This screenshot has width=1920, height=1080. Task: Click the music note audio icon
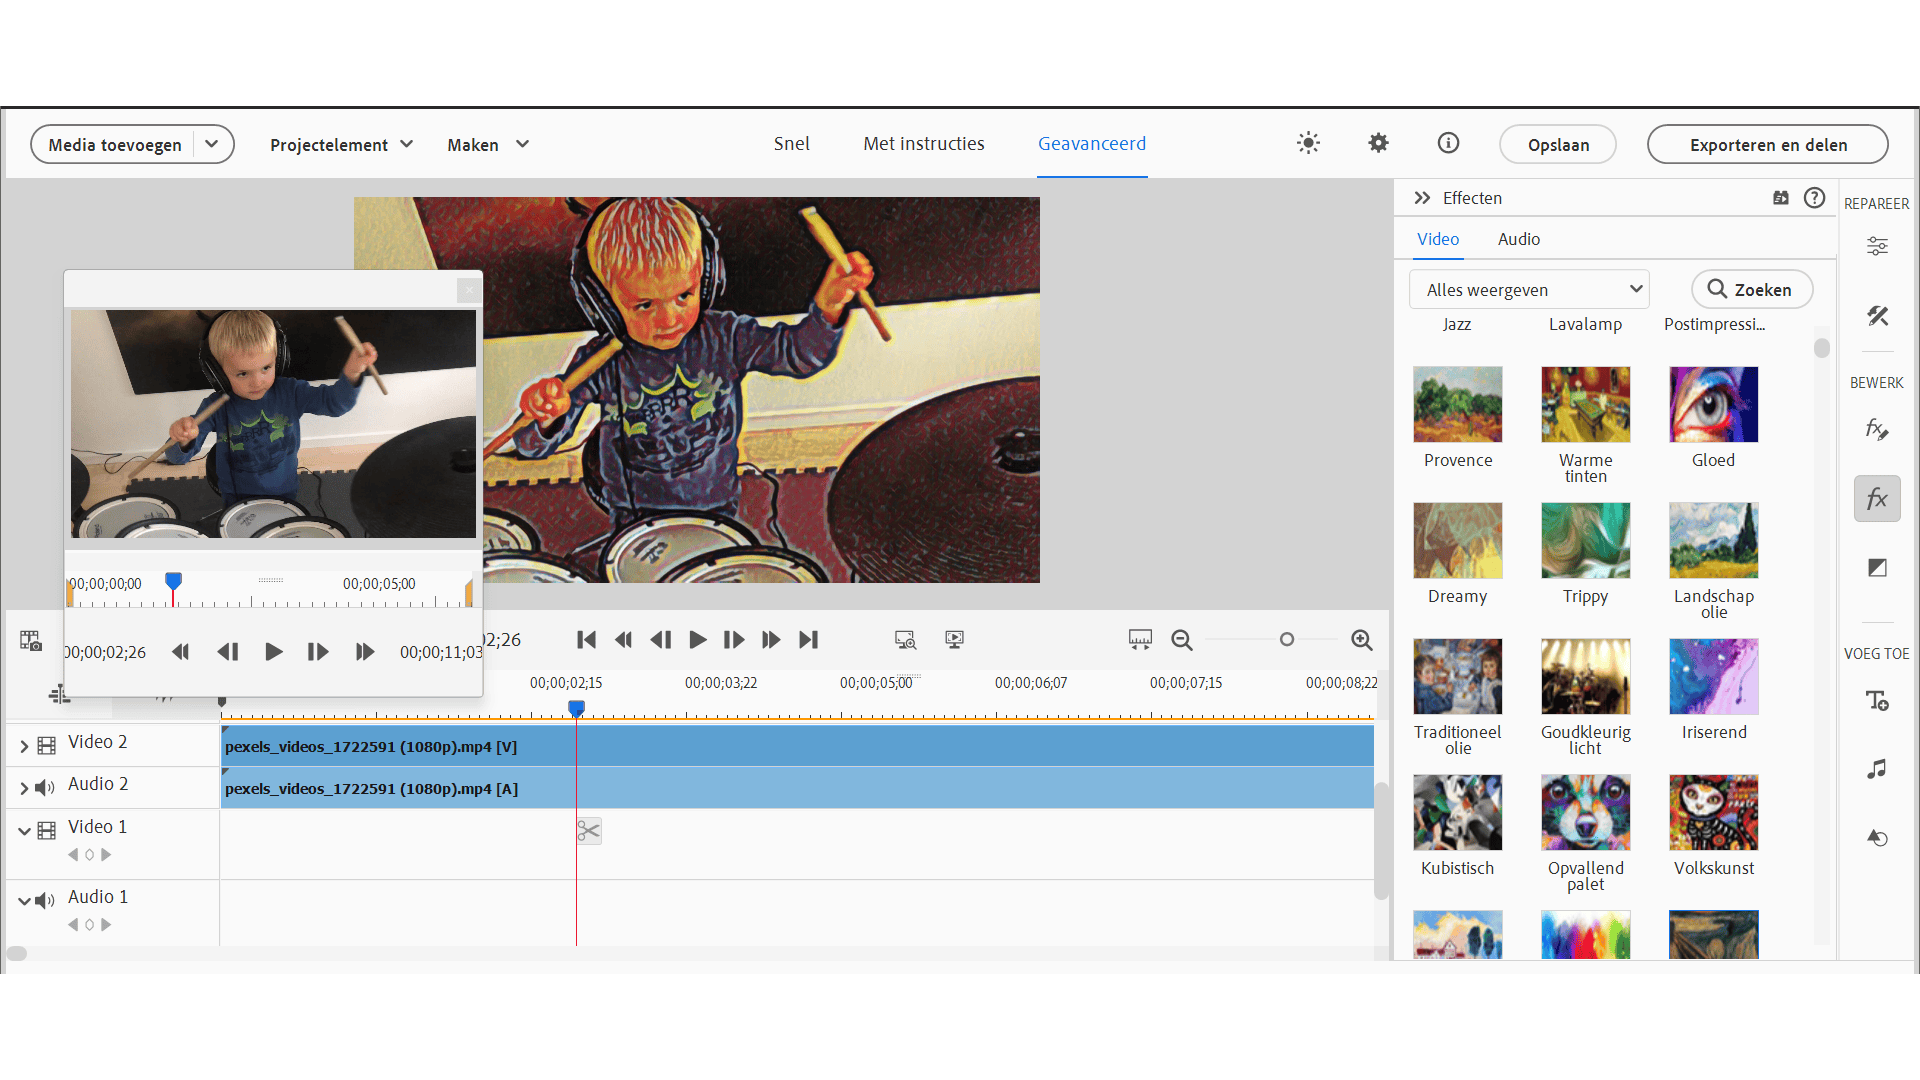(1877, 769)
